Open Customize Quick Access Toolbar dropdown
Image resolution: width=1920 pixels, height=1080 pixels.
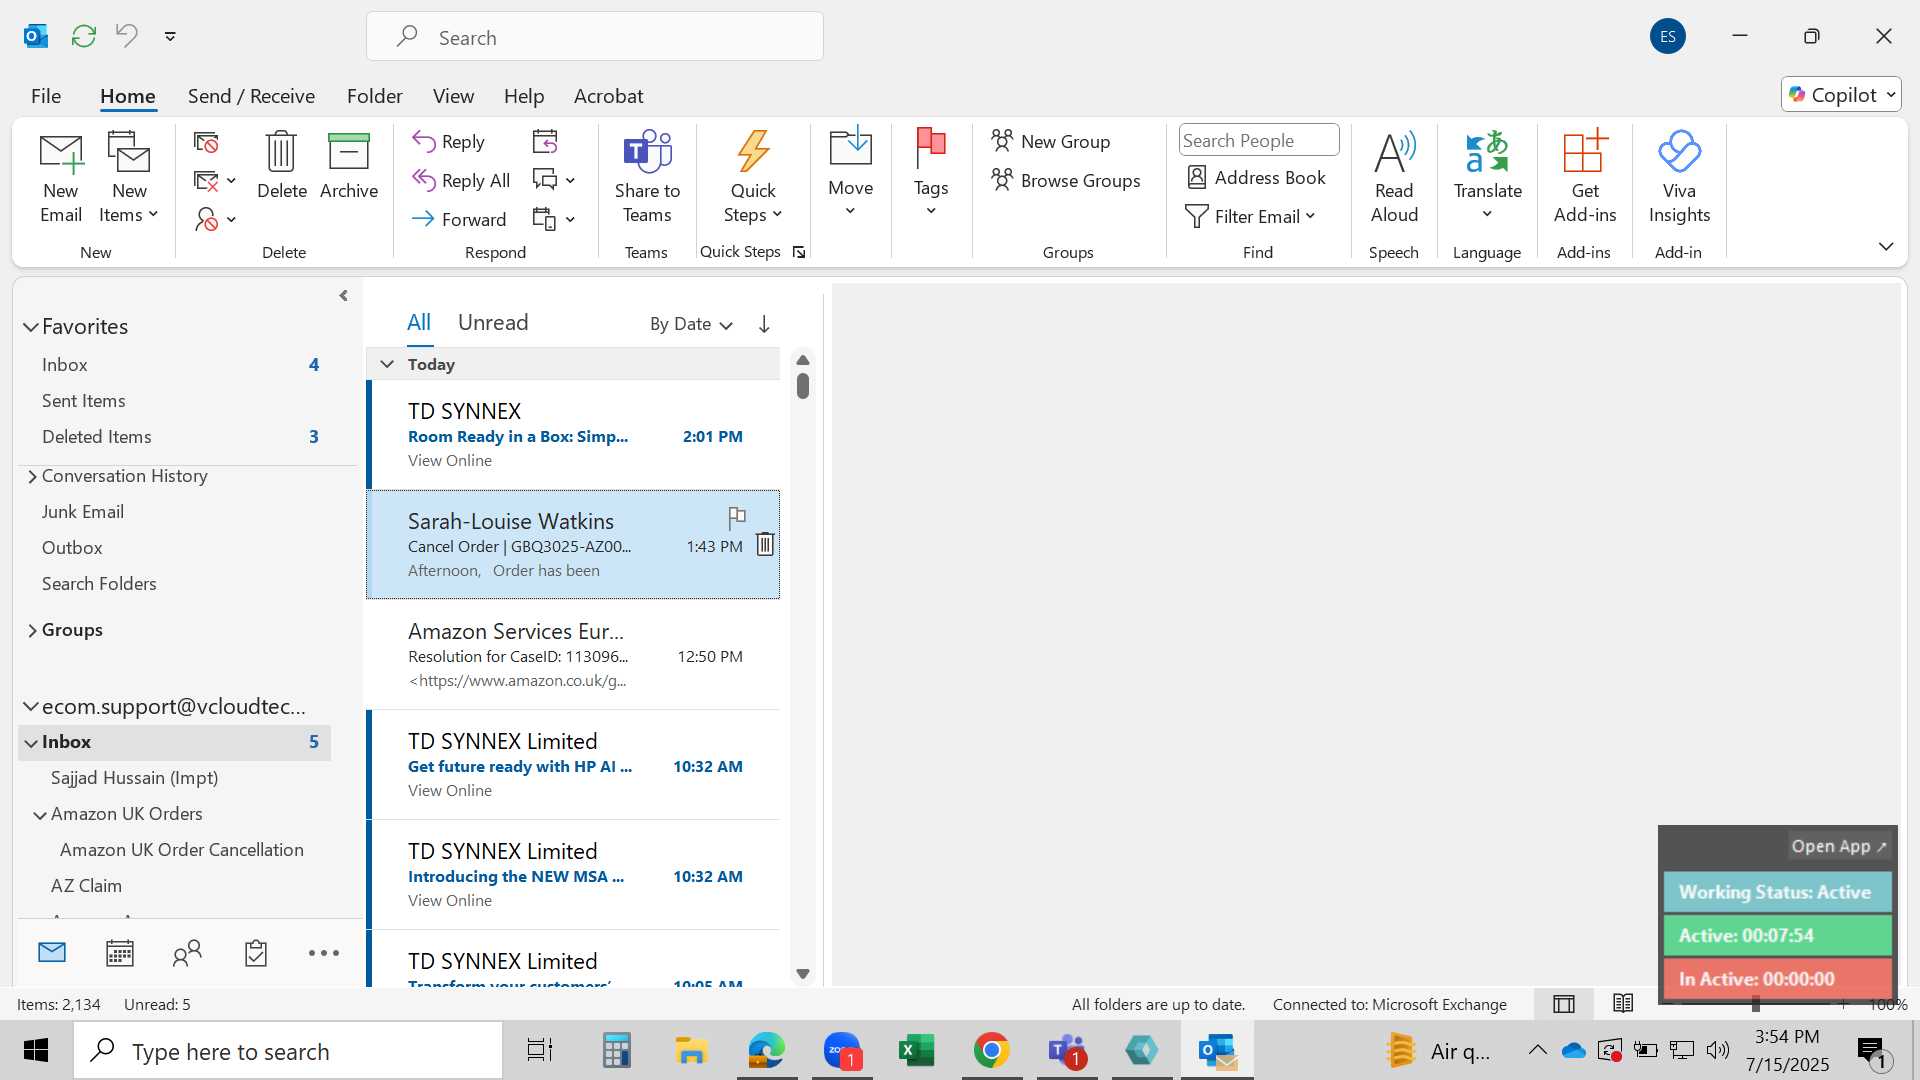(x=170, y=36)
